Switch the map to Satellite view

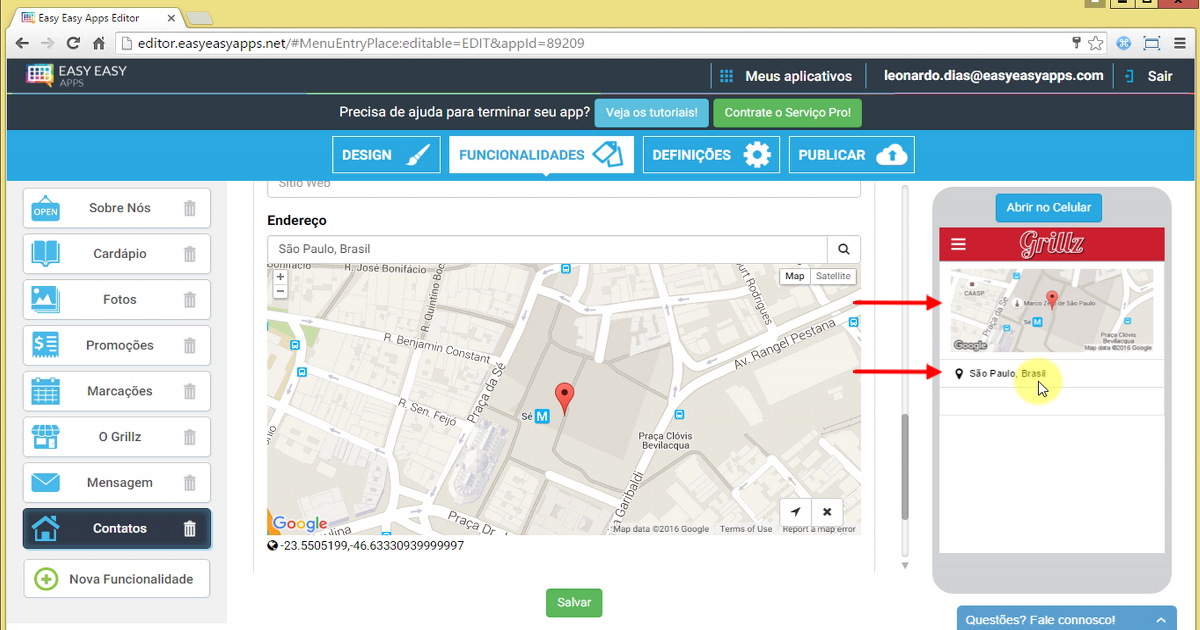[833, 276]
